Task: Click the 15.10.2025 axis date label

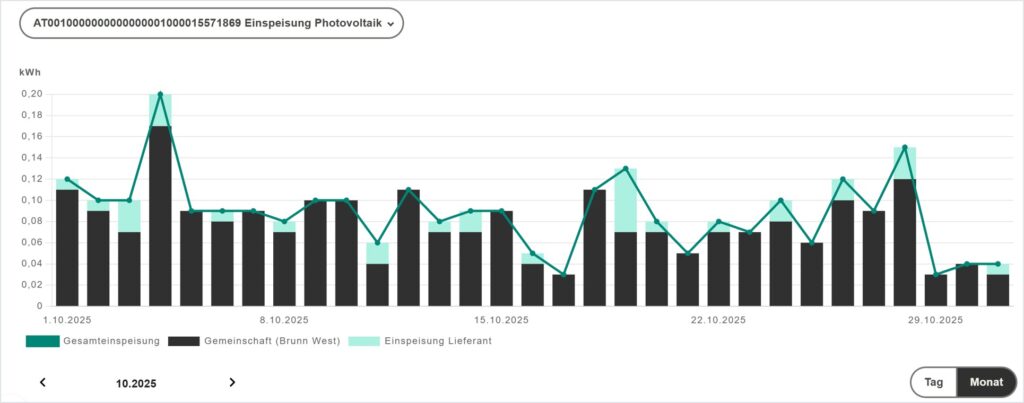Action: point(501,320)
